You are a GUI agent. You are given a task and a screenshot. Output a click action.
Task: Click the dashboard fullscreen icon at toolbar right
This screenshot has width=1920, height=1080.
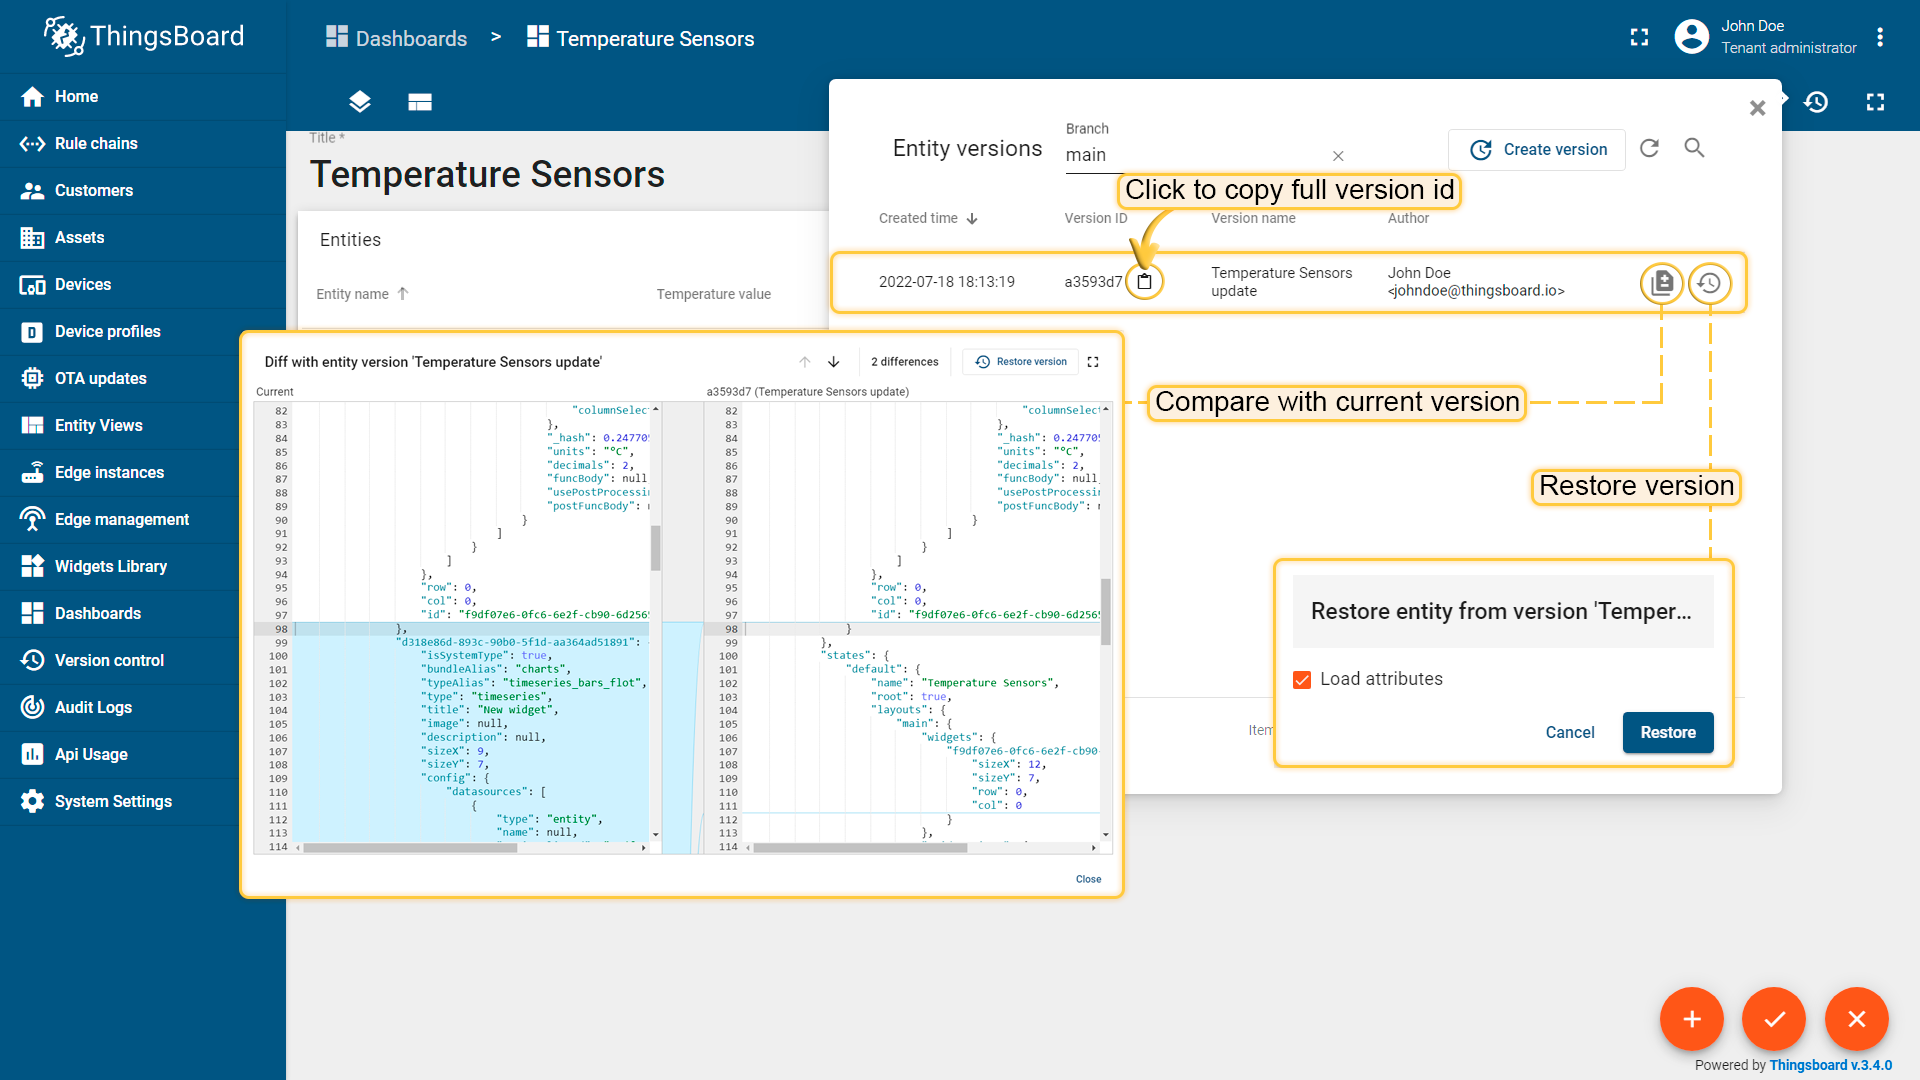pyautogui.click(x=1875, y=102)
